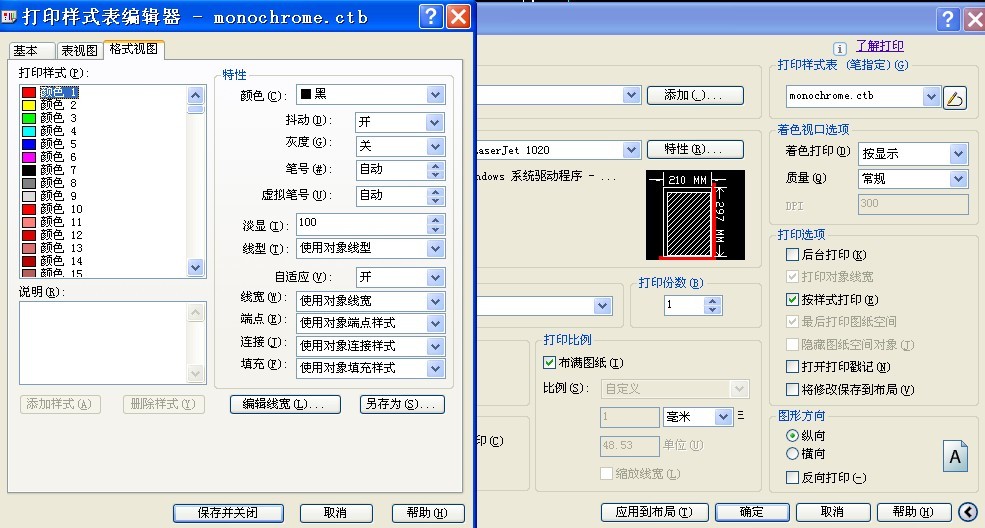Click the round collapse arrow icon at bottom right
985x528 pixels.
click(969, 512)
